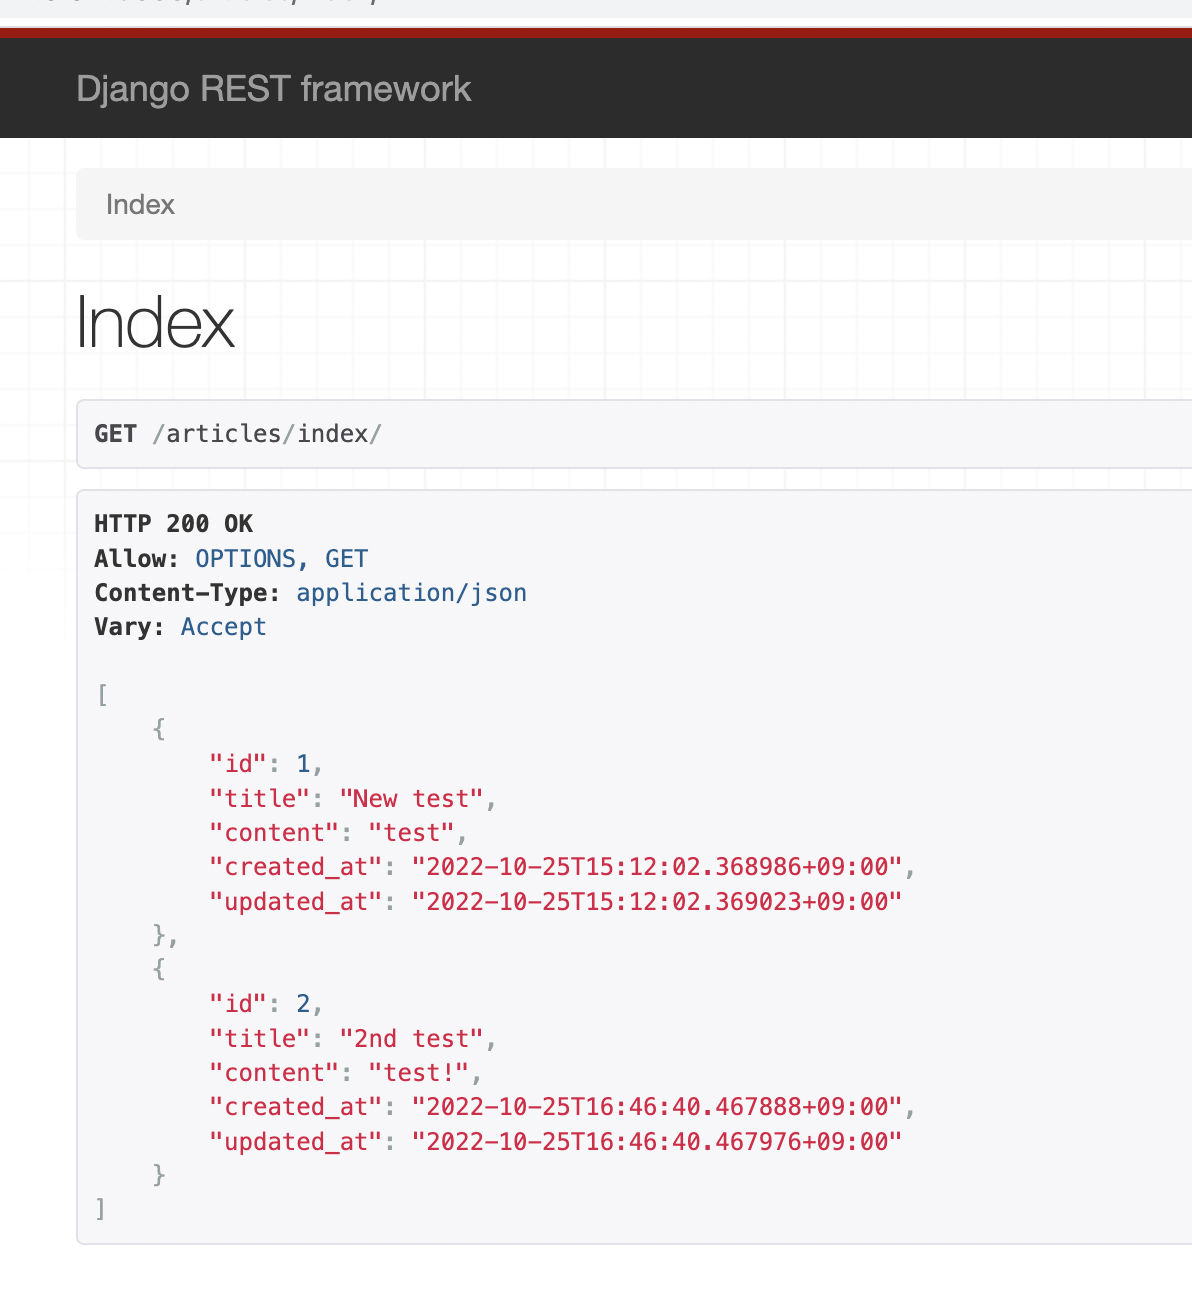Click the "test!" content value
The height and width of the screenshot is (1294, 1192).
point(420,1072)
